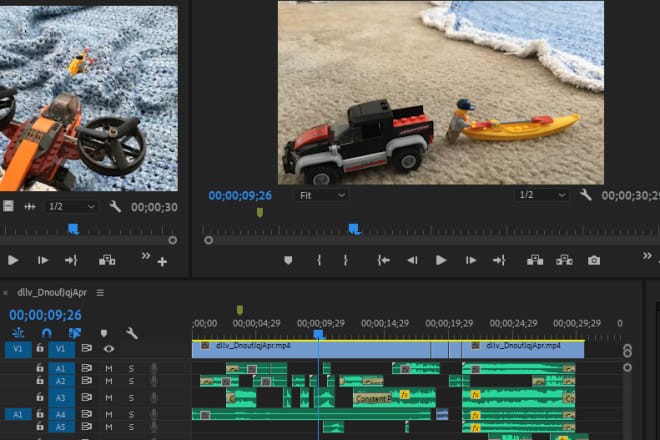
Task: Open Source monitor settings wrench
Action: click(x=115, y=206)
